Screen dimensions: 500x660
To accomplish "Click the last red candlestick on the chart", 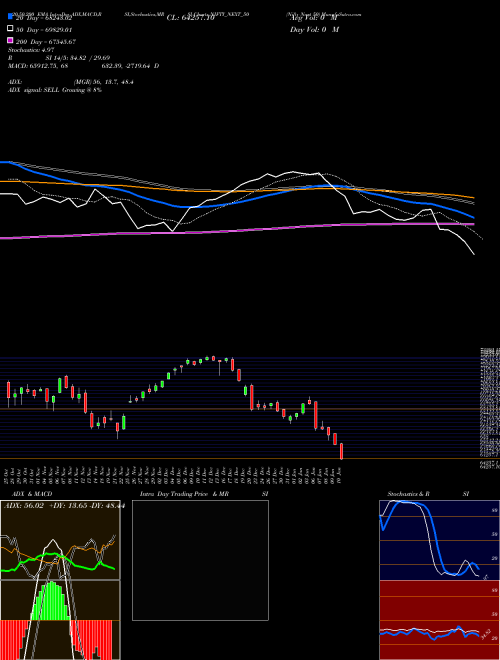I will coord(341,451).
